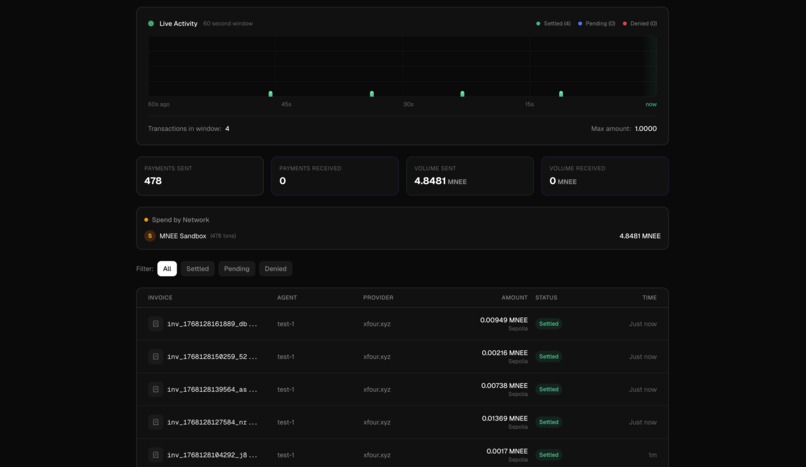Click the Settled legend dot in chart
The height and width of the screenshot is (467, 806).
(538, 24)
